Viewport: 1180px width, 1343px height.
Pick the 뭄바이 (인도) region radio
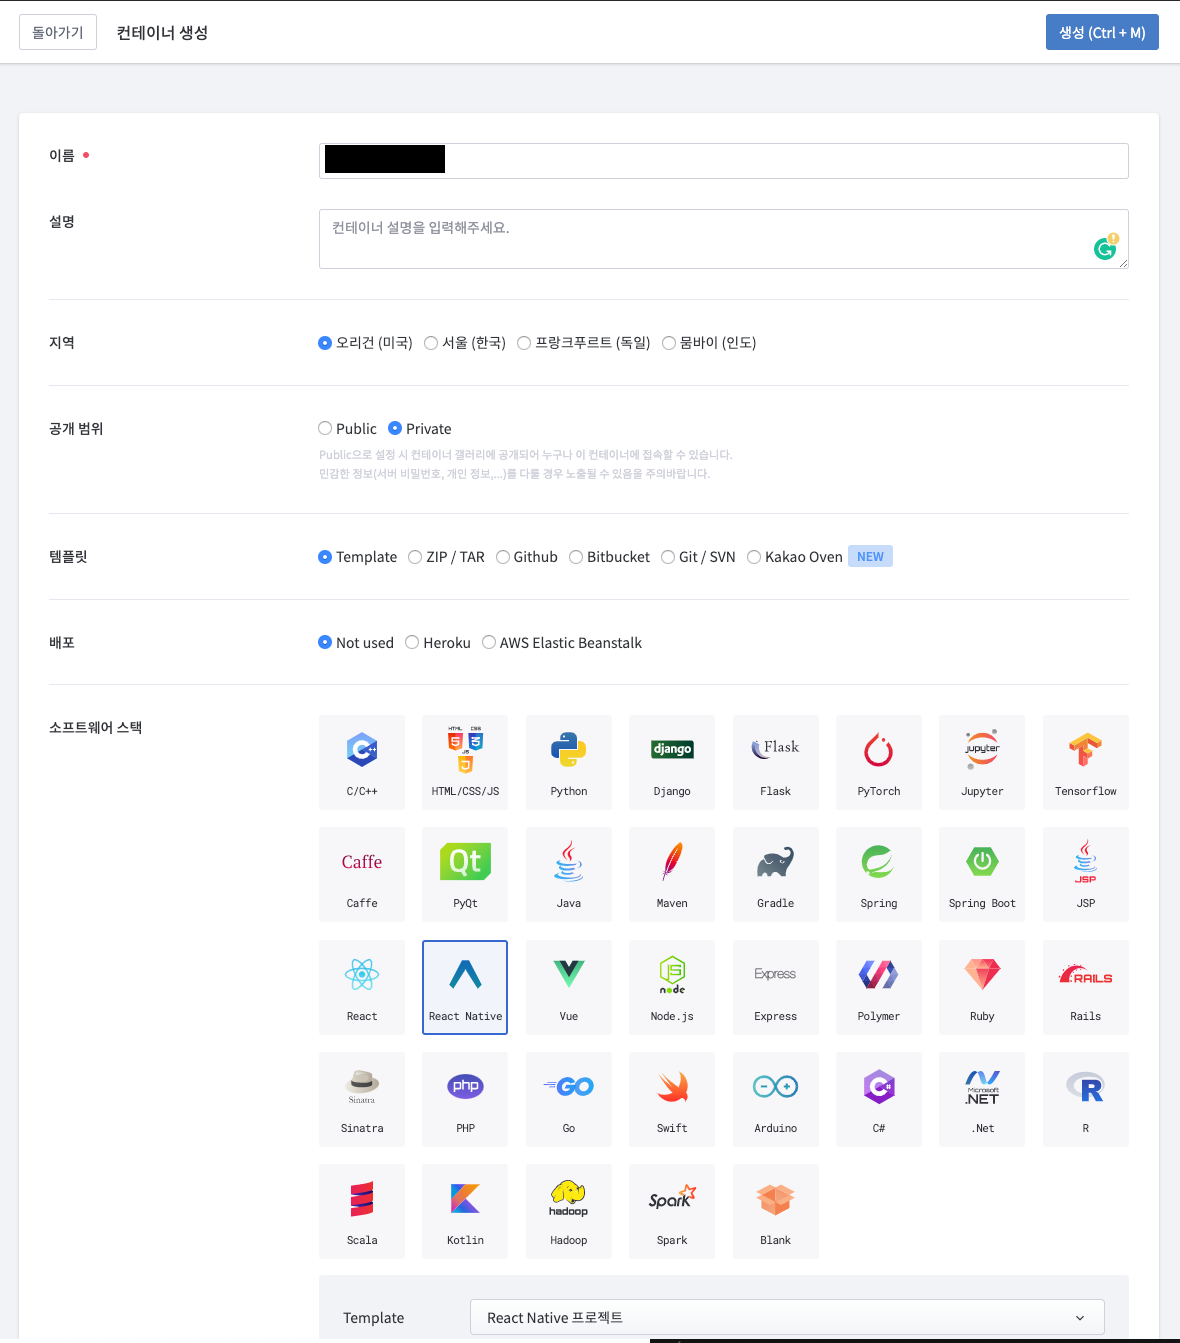pyautogui.click(x=669, y=343)
